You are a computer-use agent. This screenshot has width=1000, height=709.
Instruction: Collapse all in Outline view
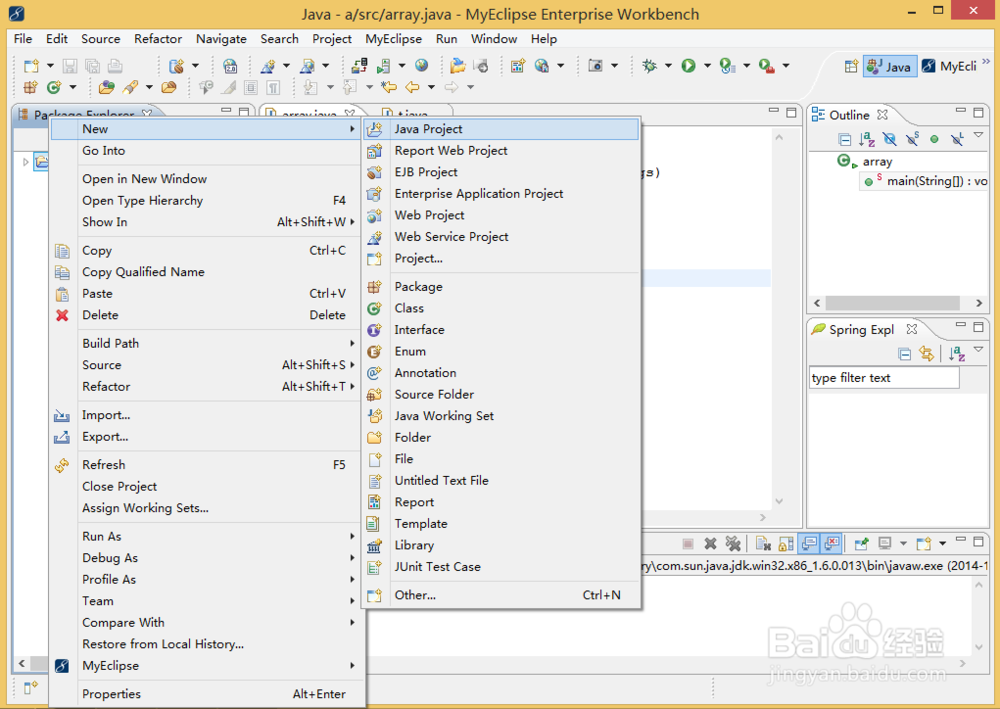(x=844, y=139)
